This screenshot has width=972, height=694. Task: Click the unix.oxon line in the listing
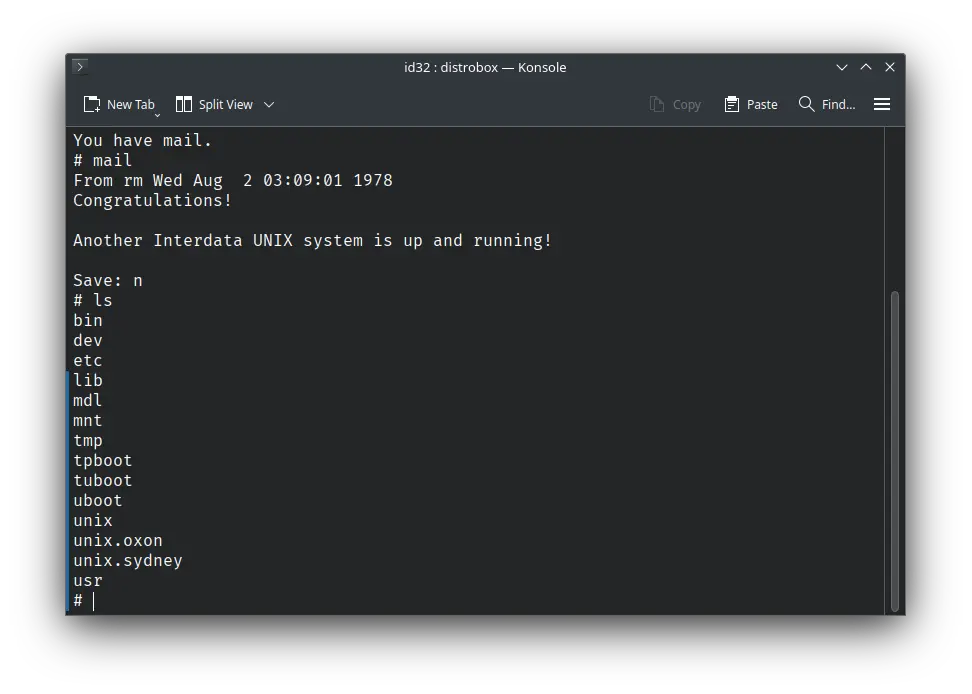tap(117, 540)
